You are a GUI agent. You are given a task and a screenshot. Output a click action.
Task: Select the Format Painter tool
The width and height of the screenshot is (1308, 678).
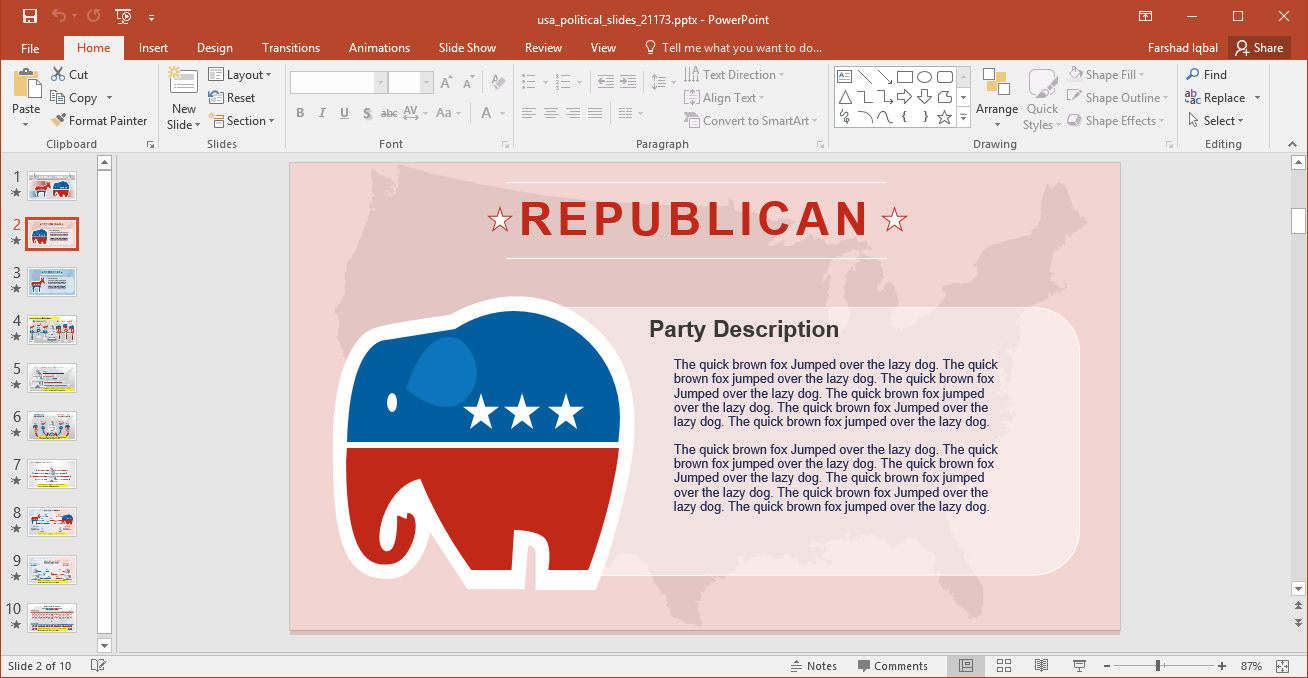coord(99,120)
